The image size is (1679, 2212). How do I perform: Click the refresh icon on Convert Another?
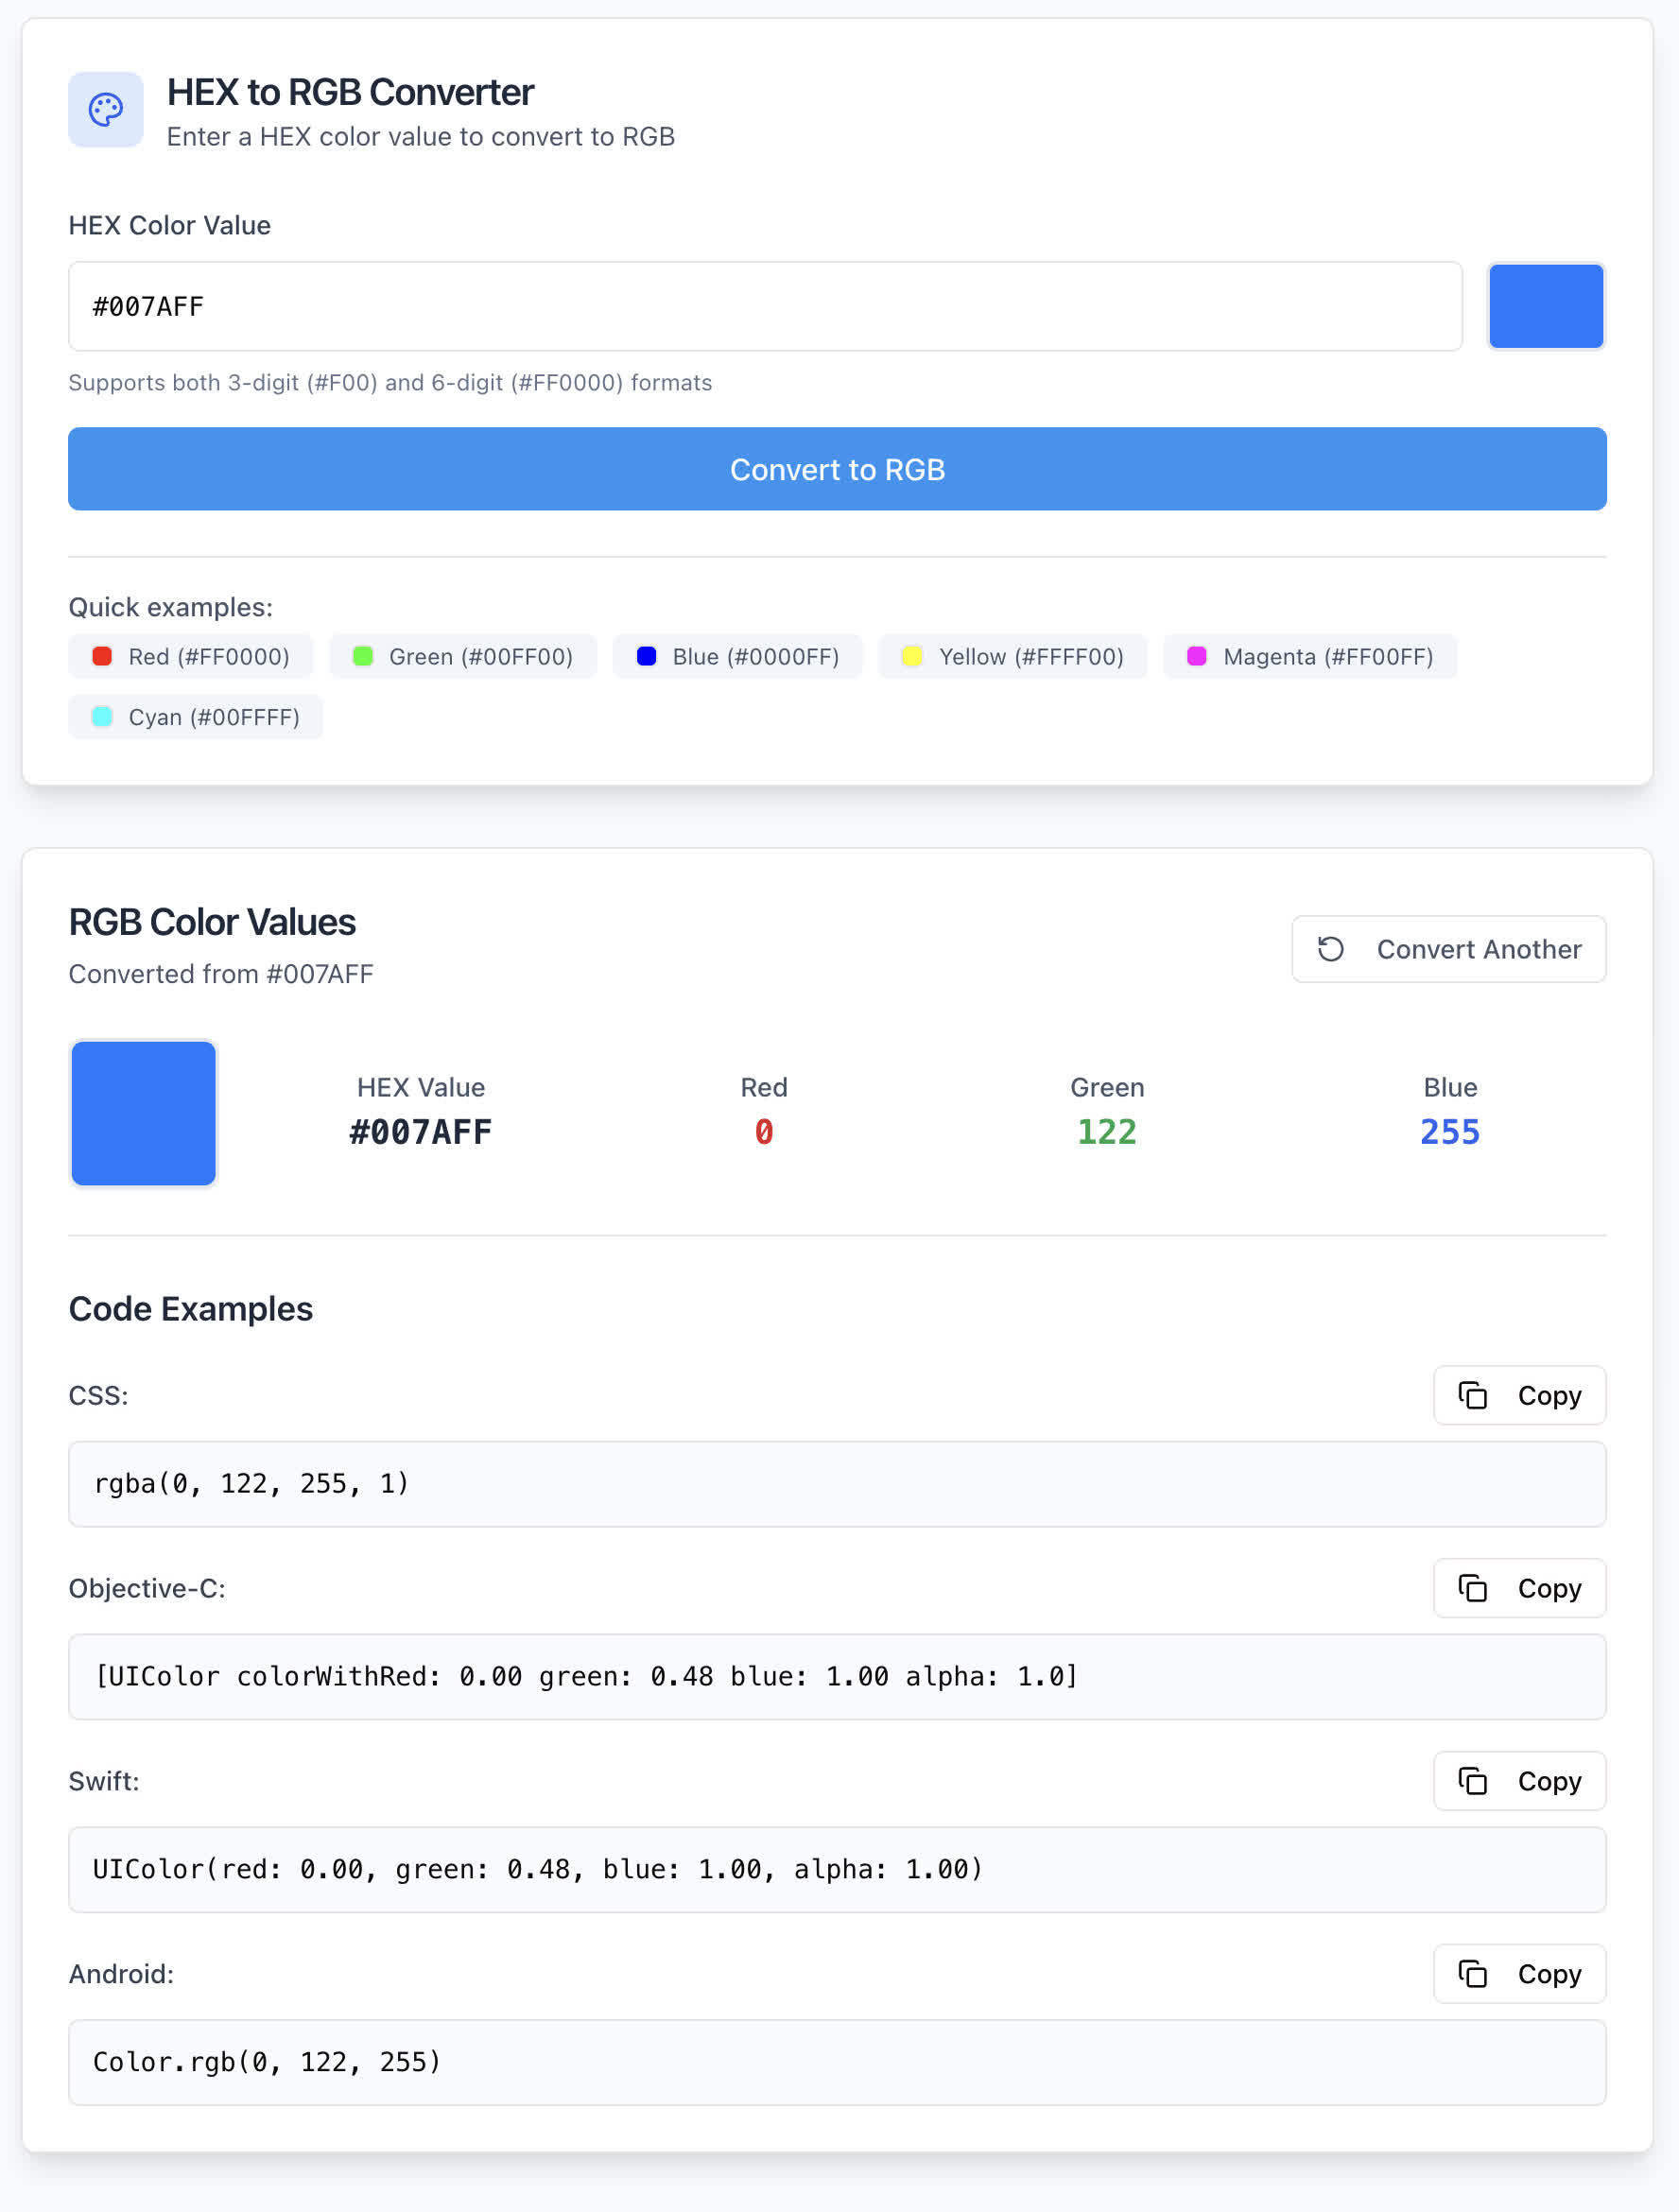pos(1330,949)
